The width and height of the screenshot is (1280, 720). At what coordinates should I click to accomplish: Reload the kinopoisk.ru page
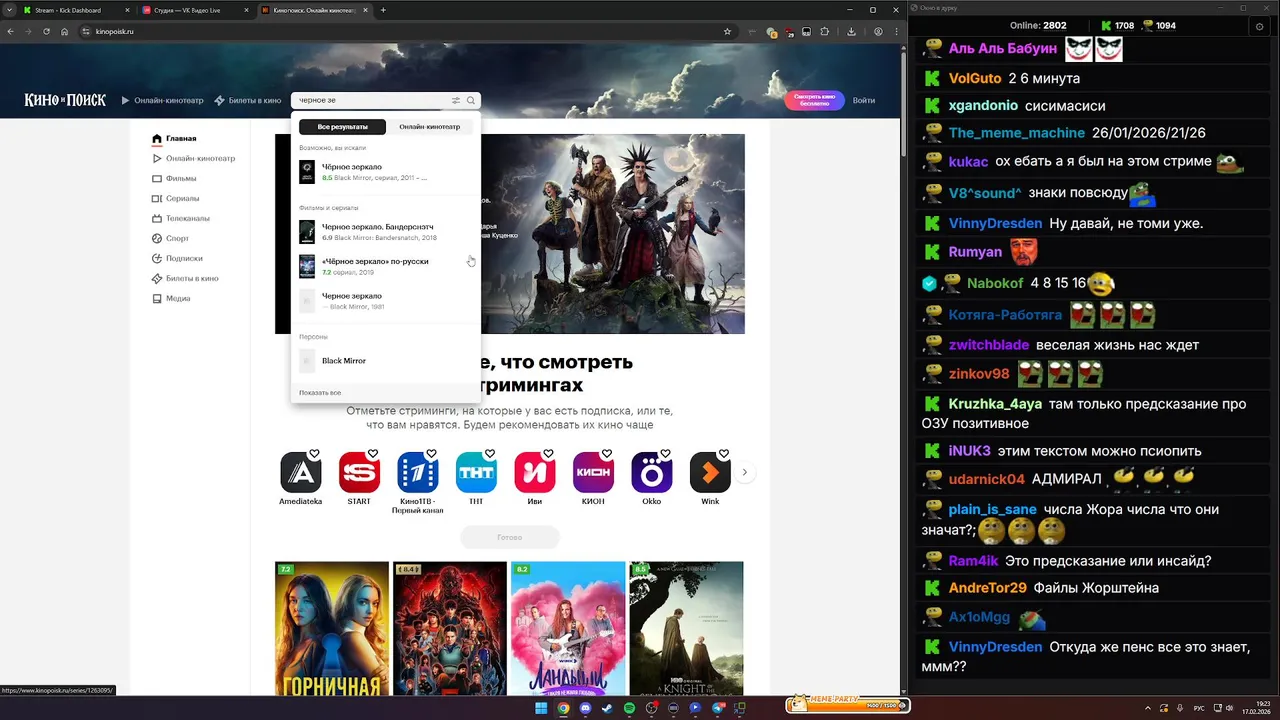click(46, 31)
